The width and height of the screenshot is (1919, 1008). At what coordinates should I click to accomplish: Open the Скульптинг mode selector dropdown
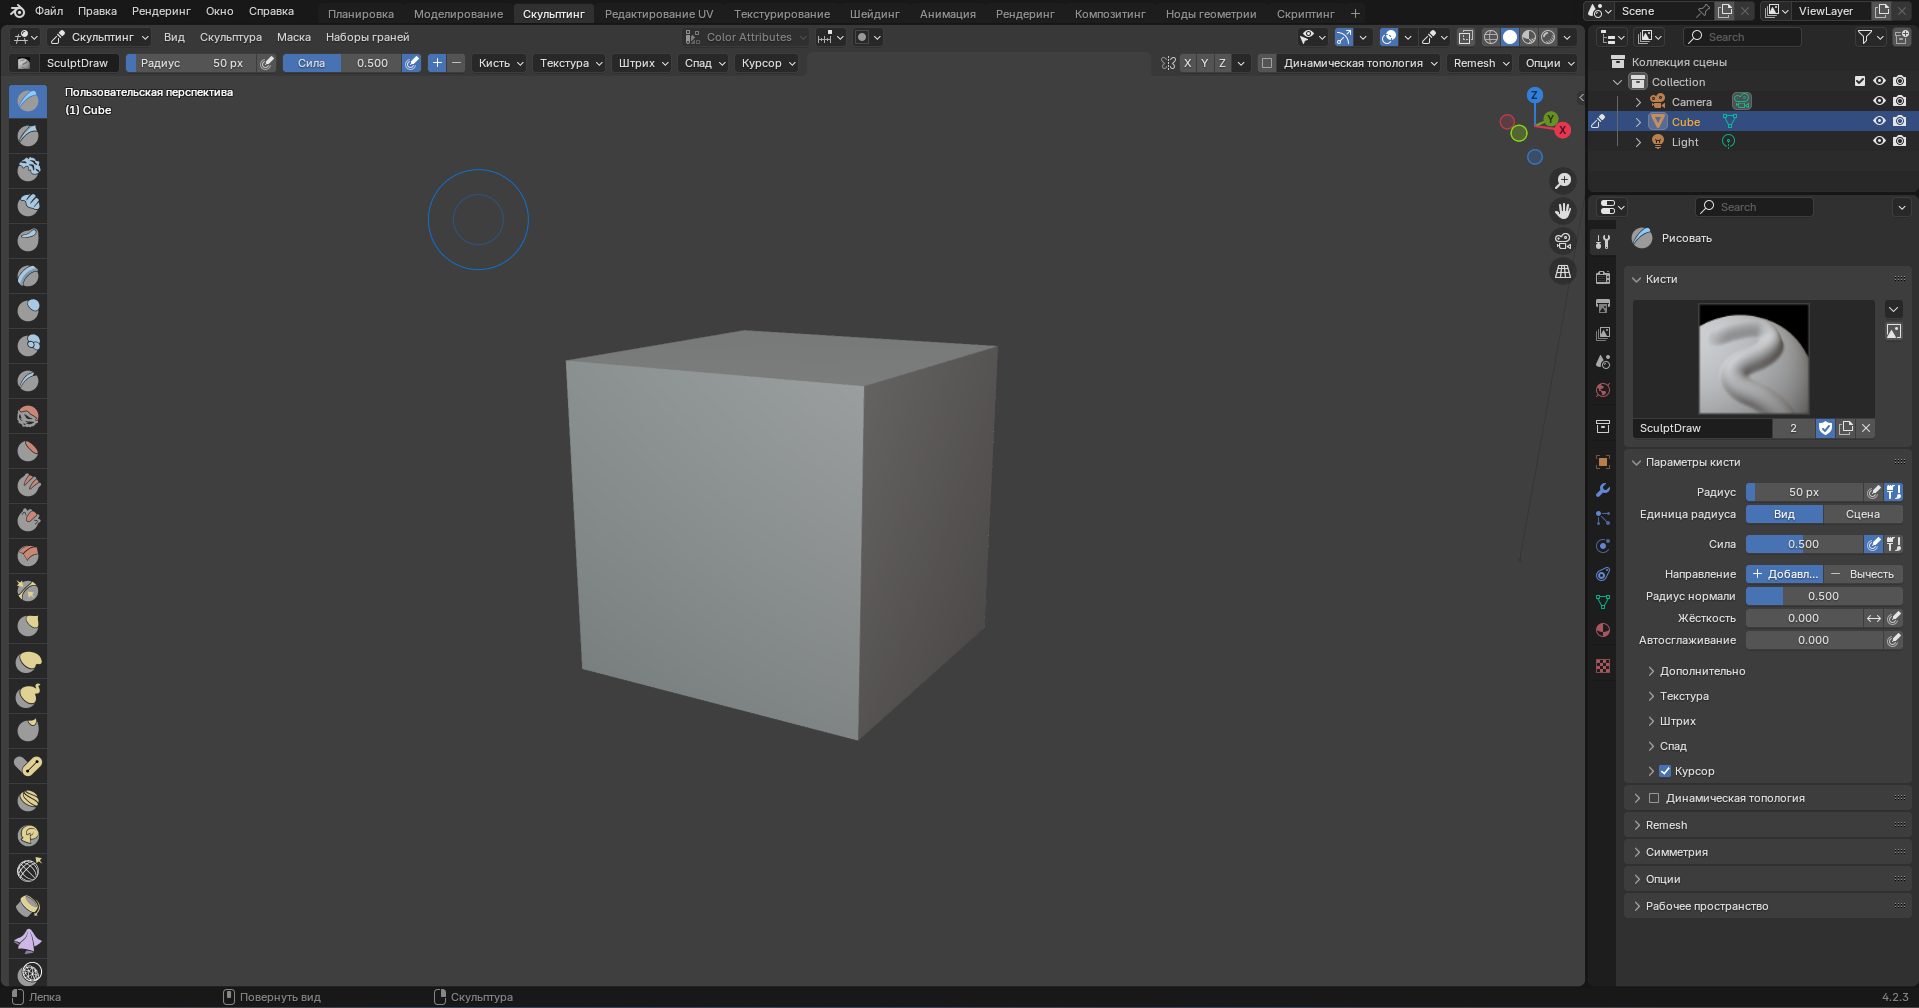click(100, 37)
